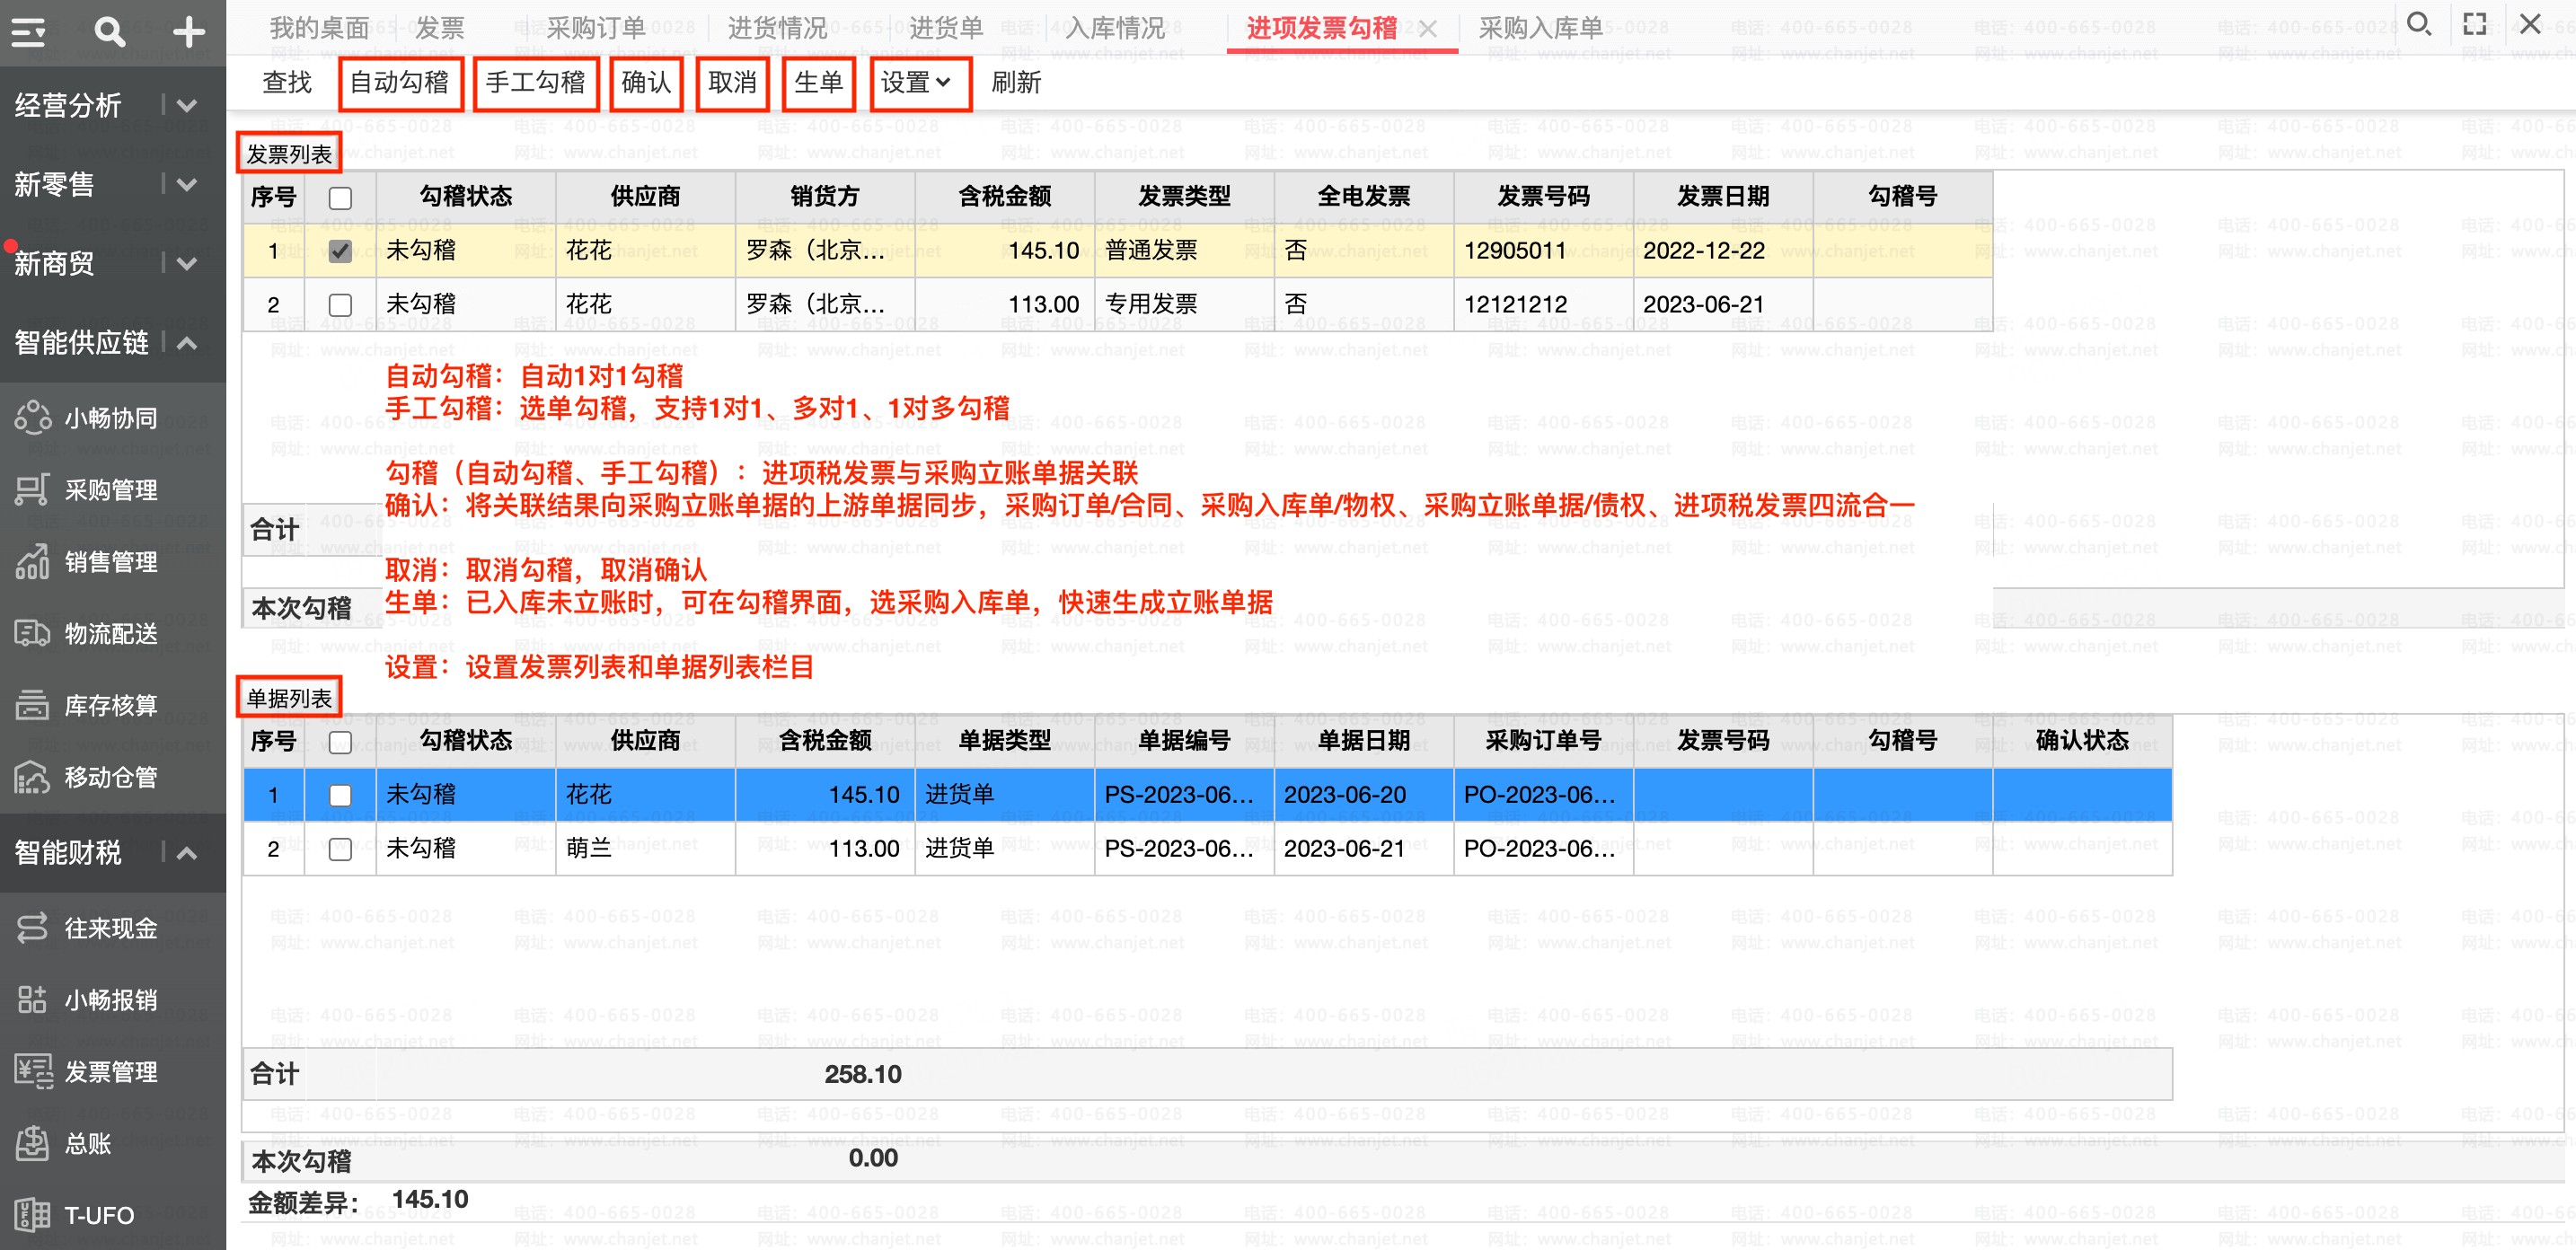Tick the checkbox for 萌兰 document row

(x=340, y=849)
